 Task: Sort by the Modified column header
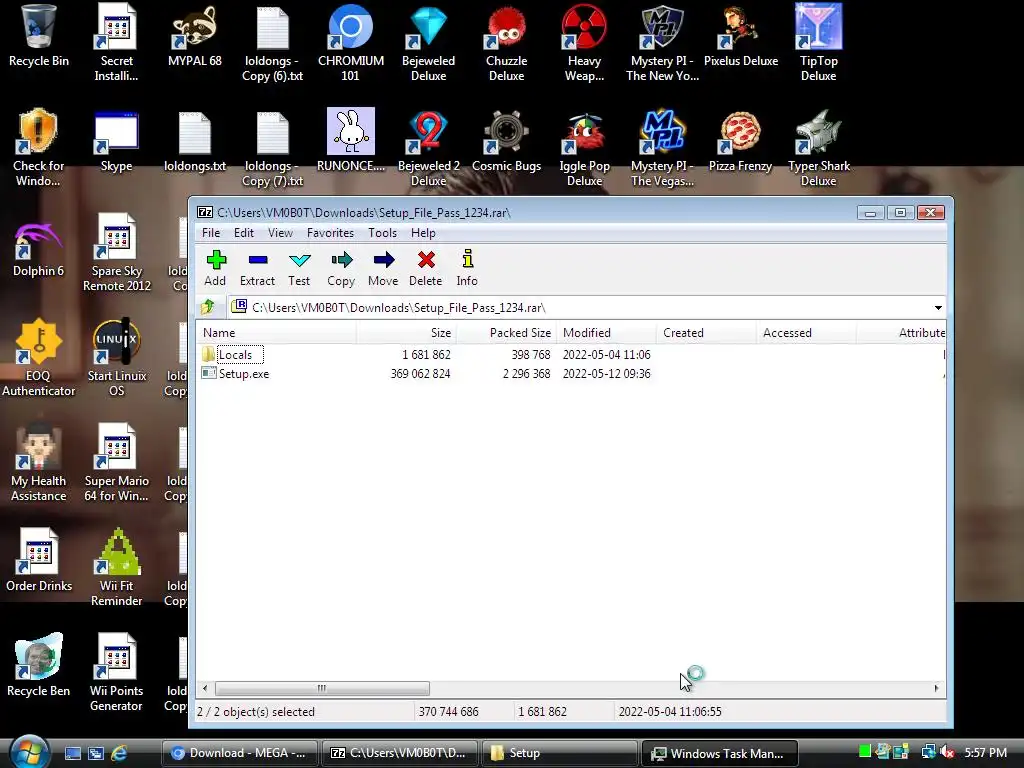606,332
